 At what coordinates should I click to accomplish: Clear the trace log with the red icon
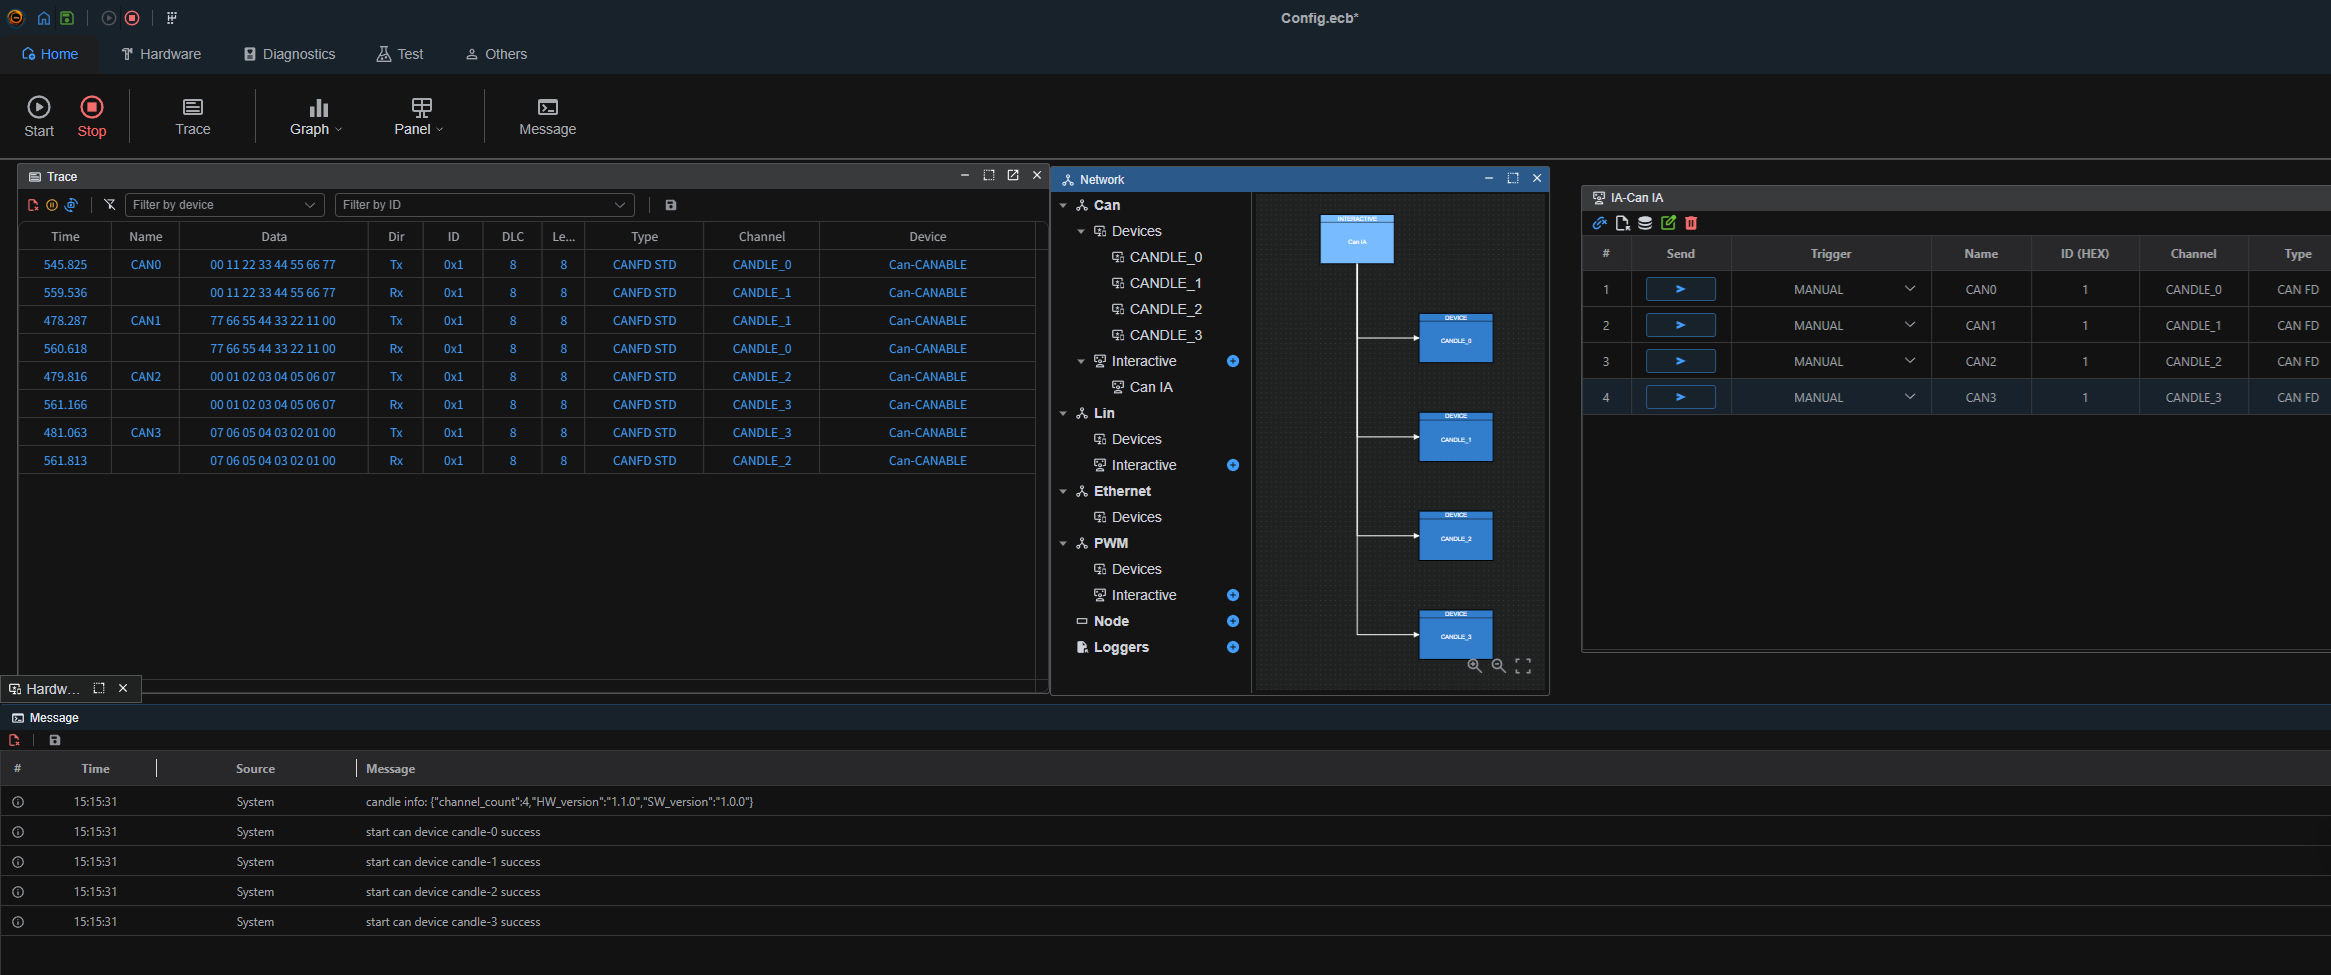33,205
